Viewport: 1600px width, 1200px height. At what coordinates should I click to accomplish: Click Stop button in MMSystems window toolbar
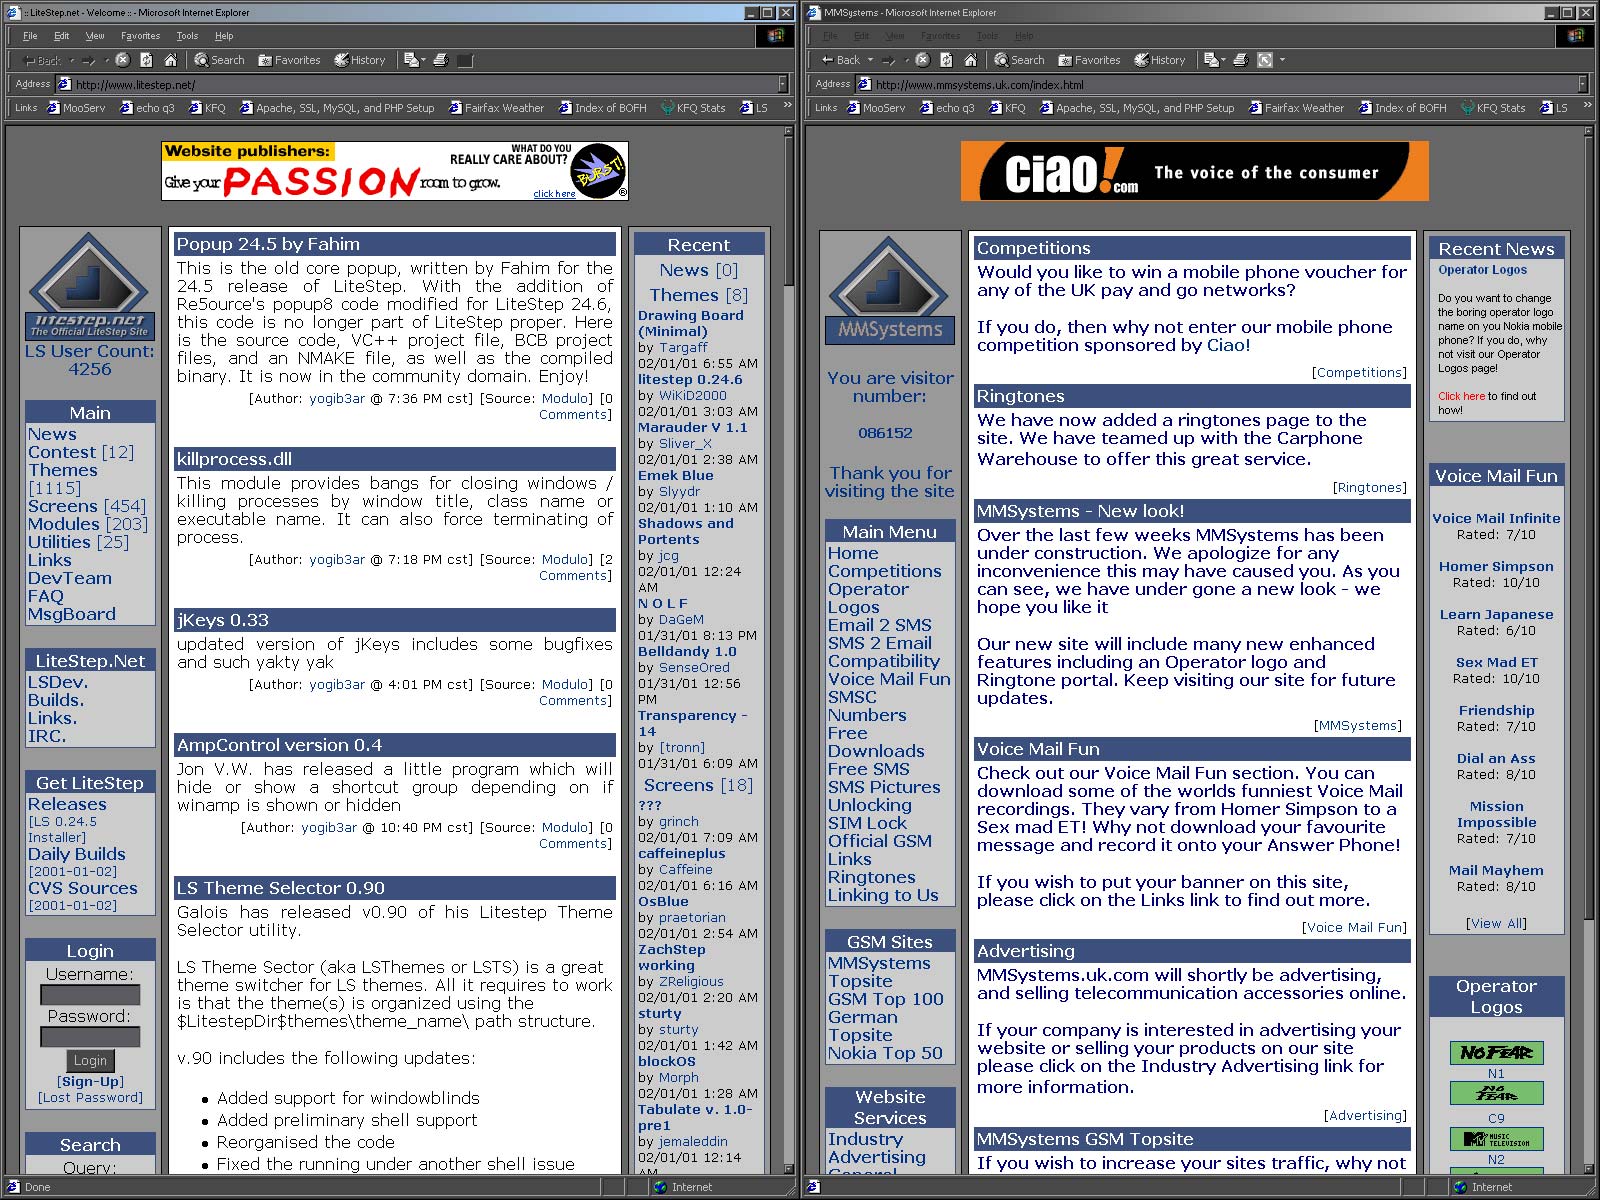[922, 60]
